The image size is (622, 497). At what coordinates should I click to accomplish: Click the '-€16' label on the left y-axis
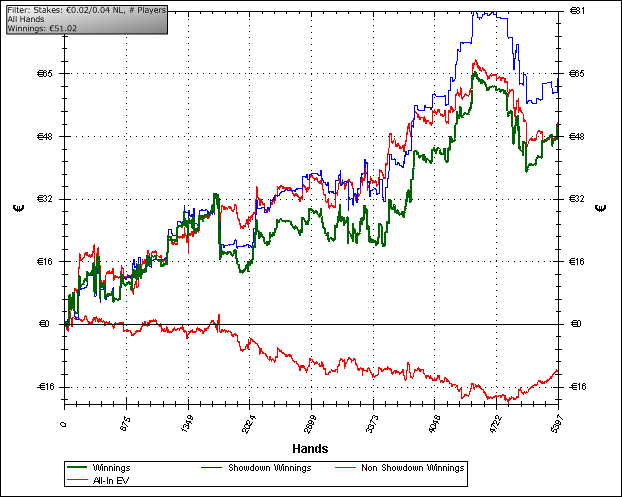pyautogui.click(x=45, y=387)
